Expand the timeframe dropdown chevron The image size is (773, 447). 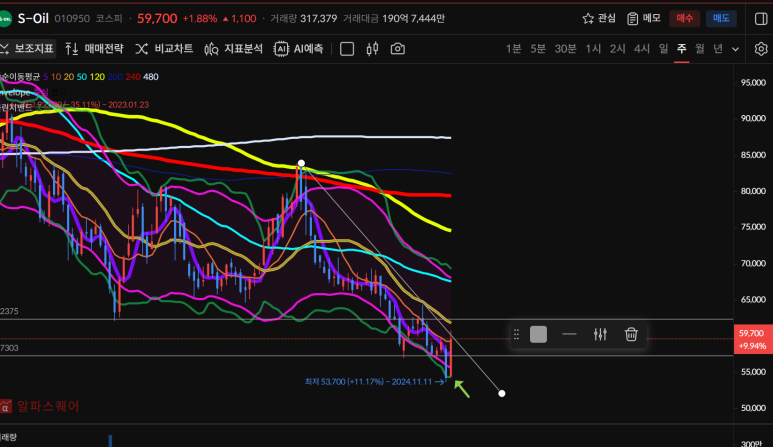tap(735, 49)
